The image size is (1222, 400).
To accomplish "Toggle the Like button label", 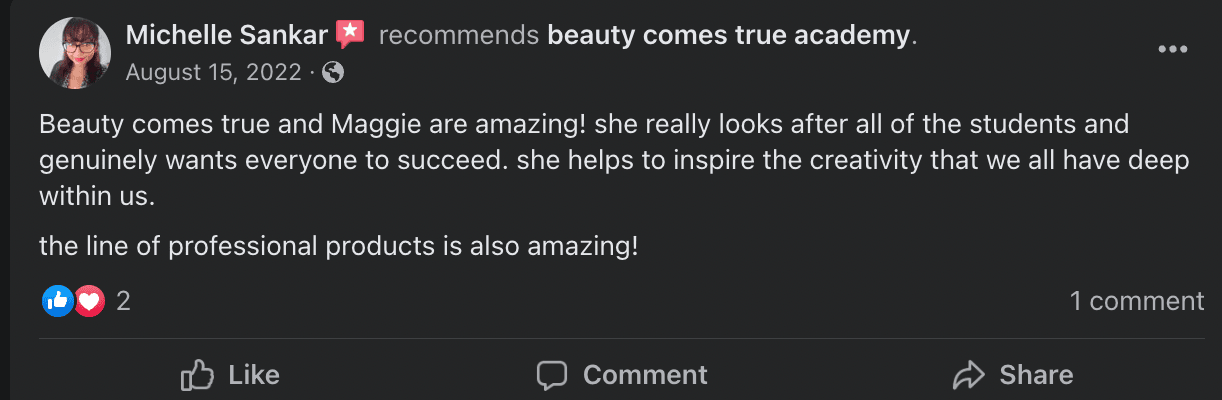I will tap(254, 375).
